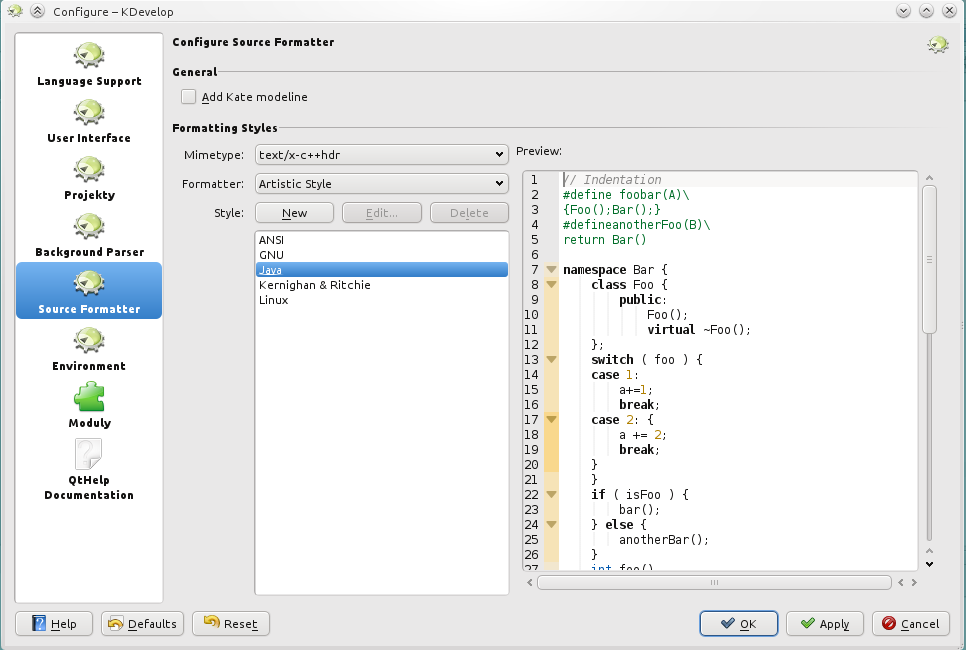Open the QtHelp Documentation settings page
This screenshot has width=966, height=650.
pyautogui.click(x=89, y=469)
